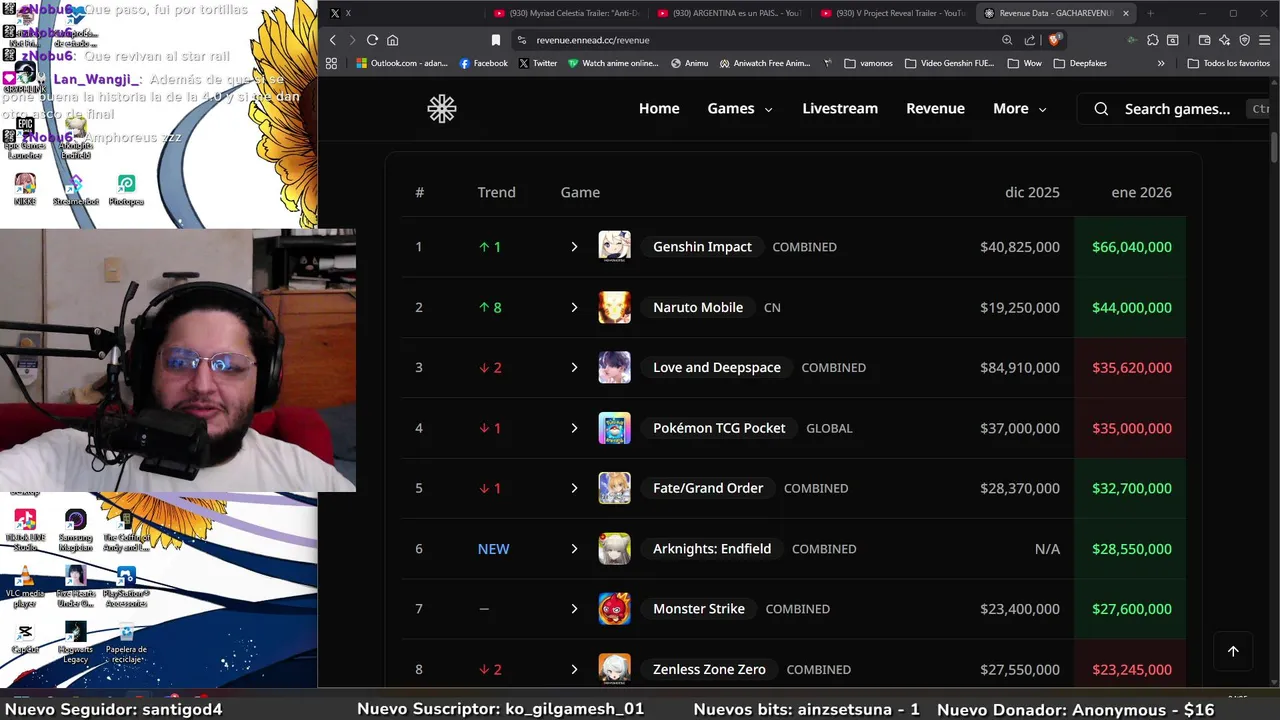The height and width of the screenshot is (720, 1280).
Task: Click the bookmark page icon in the toolbar
Action: click(x=495, y=40)
